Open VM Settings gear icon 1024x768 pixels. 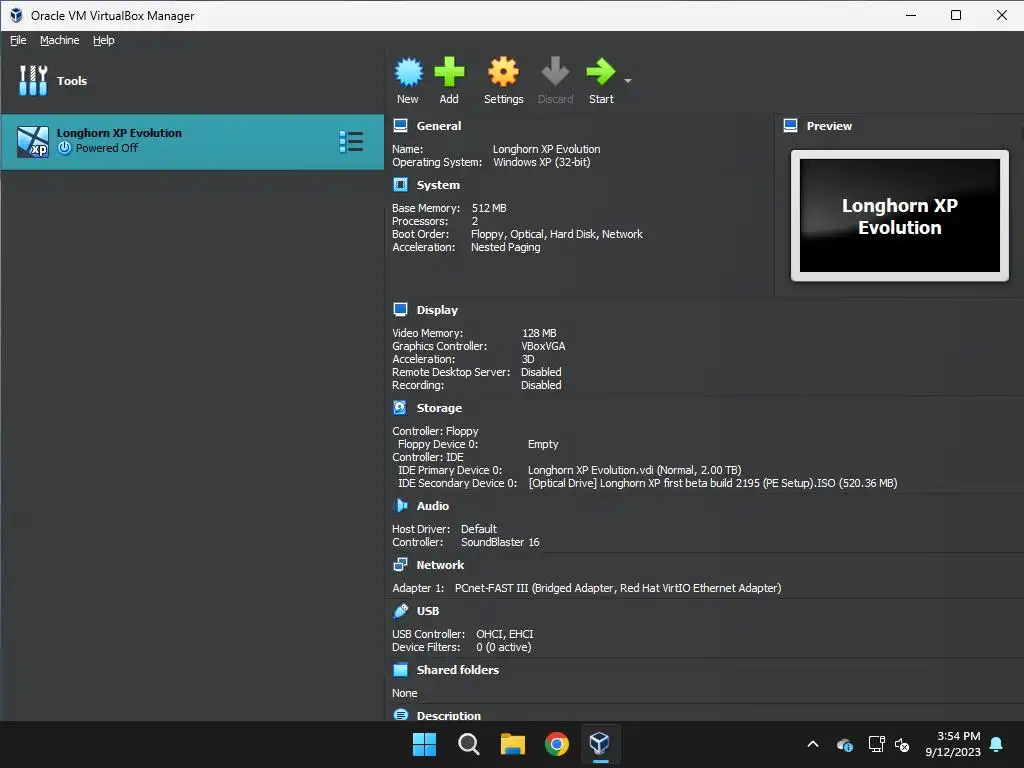pyautogui.click(x=504, y=72)
